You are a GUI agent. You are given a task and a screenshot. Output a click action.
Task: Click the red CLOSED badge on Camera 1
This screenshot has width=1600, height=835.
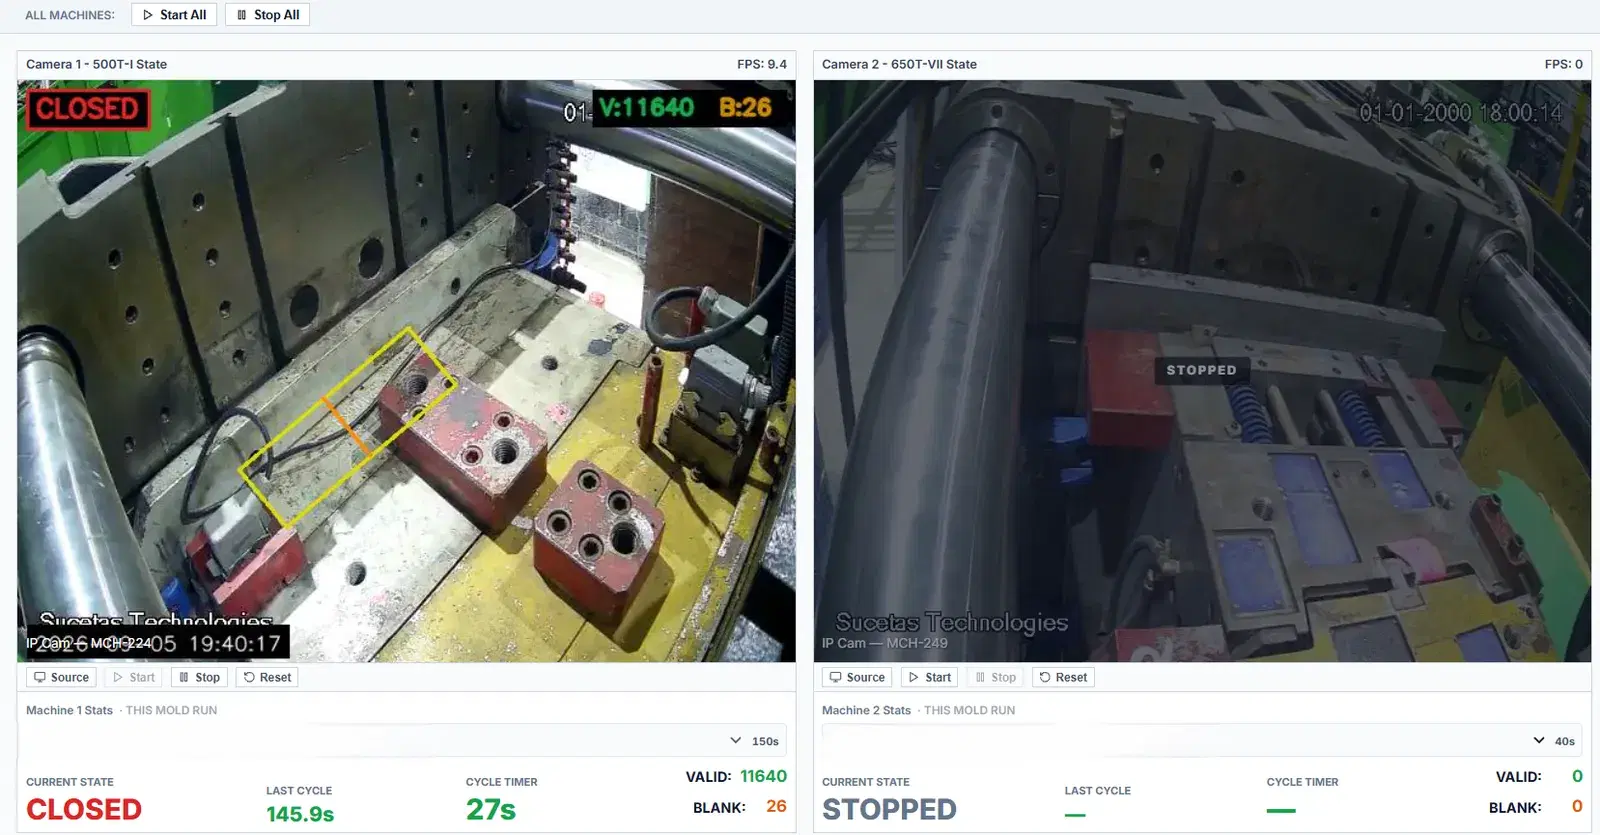click(88, 109)
